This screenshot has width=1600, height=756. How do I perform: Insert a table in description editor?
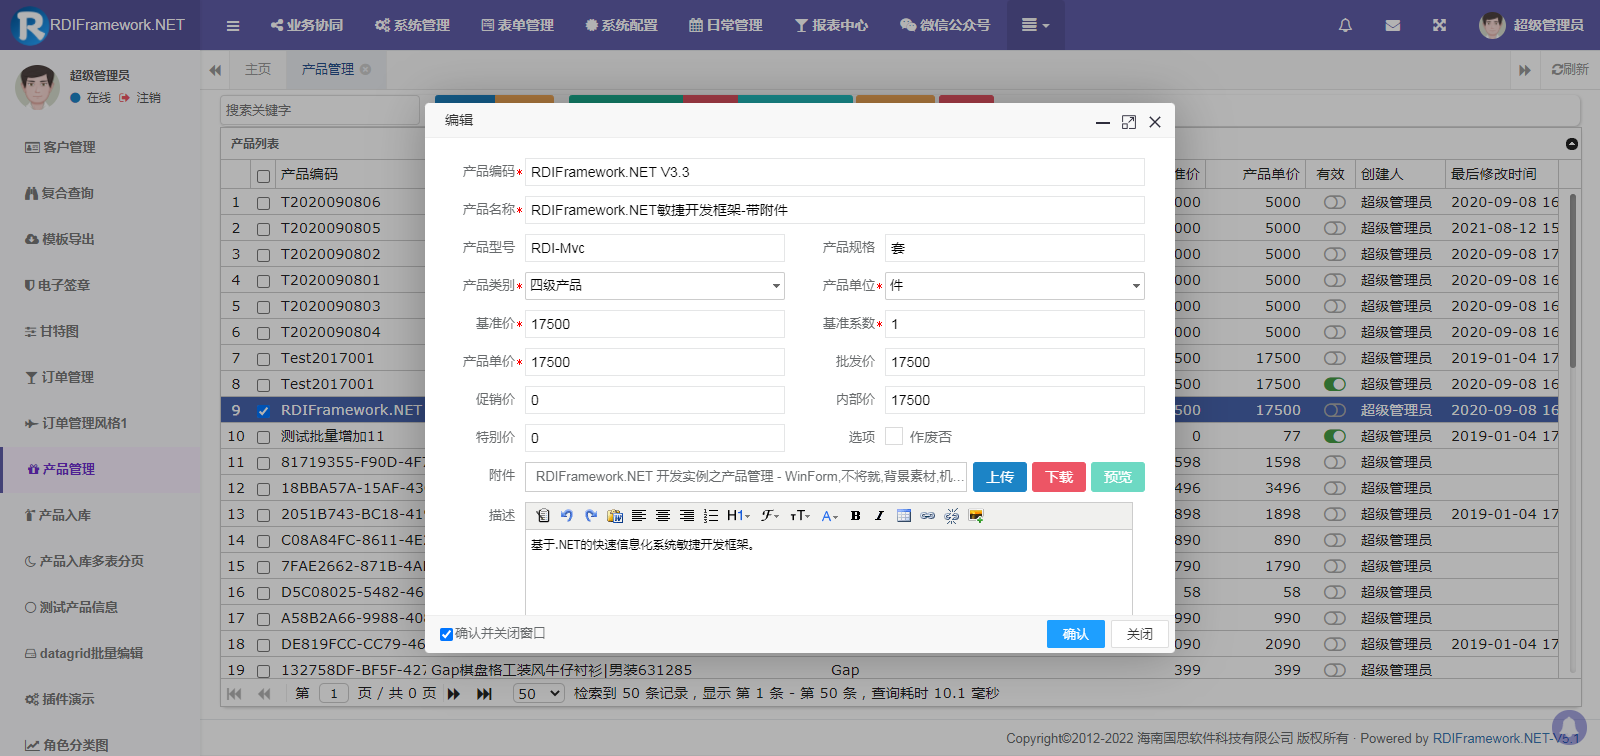point(904,516)
